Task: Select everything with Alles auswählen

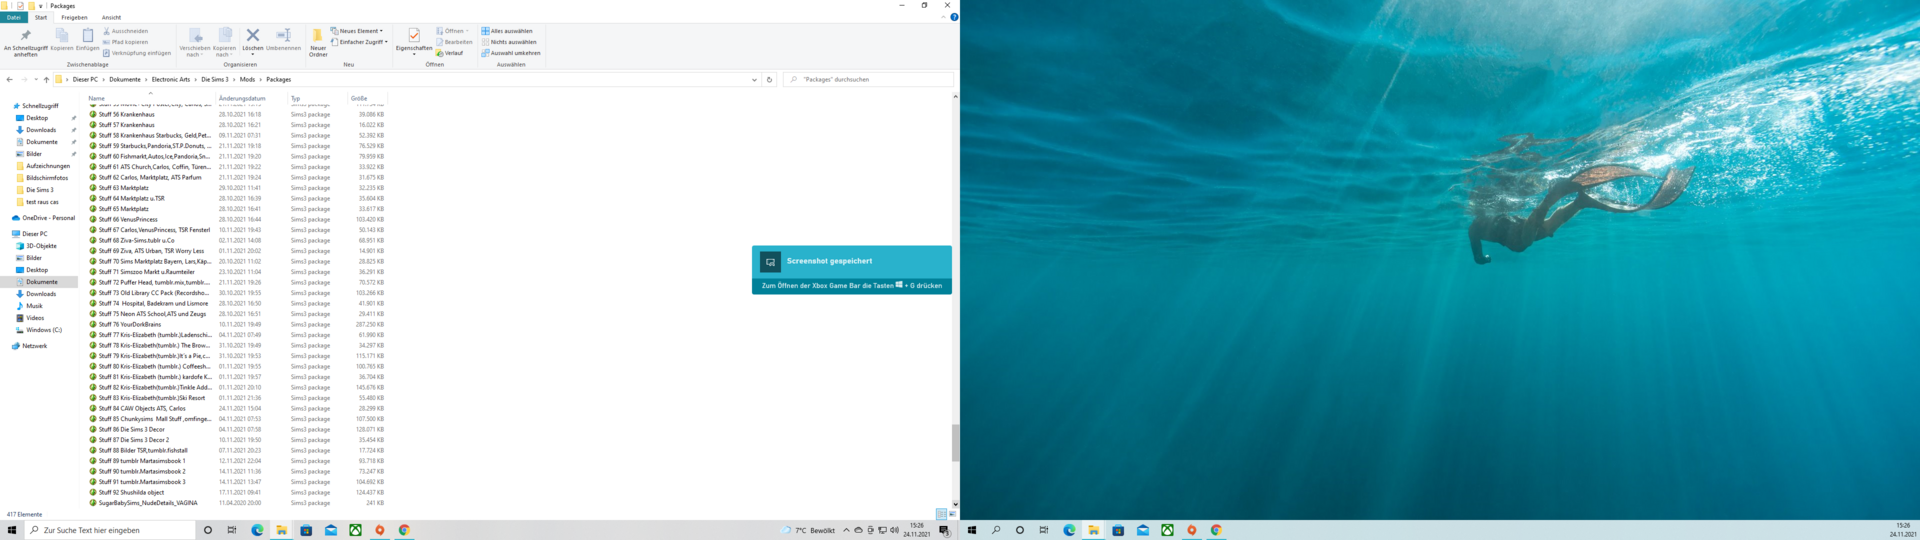Action: tap(507, 31)
